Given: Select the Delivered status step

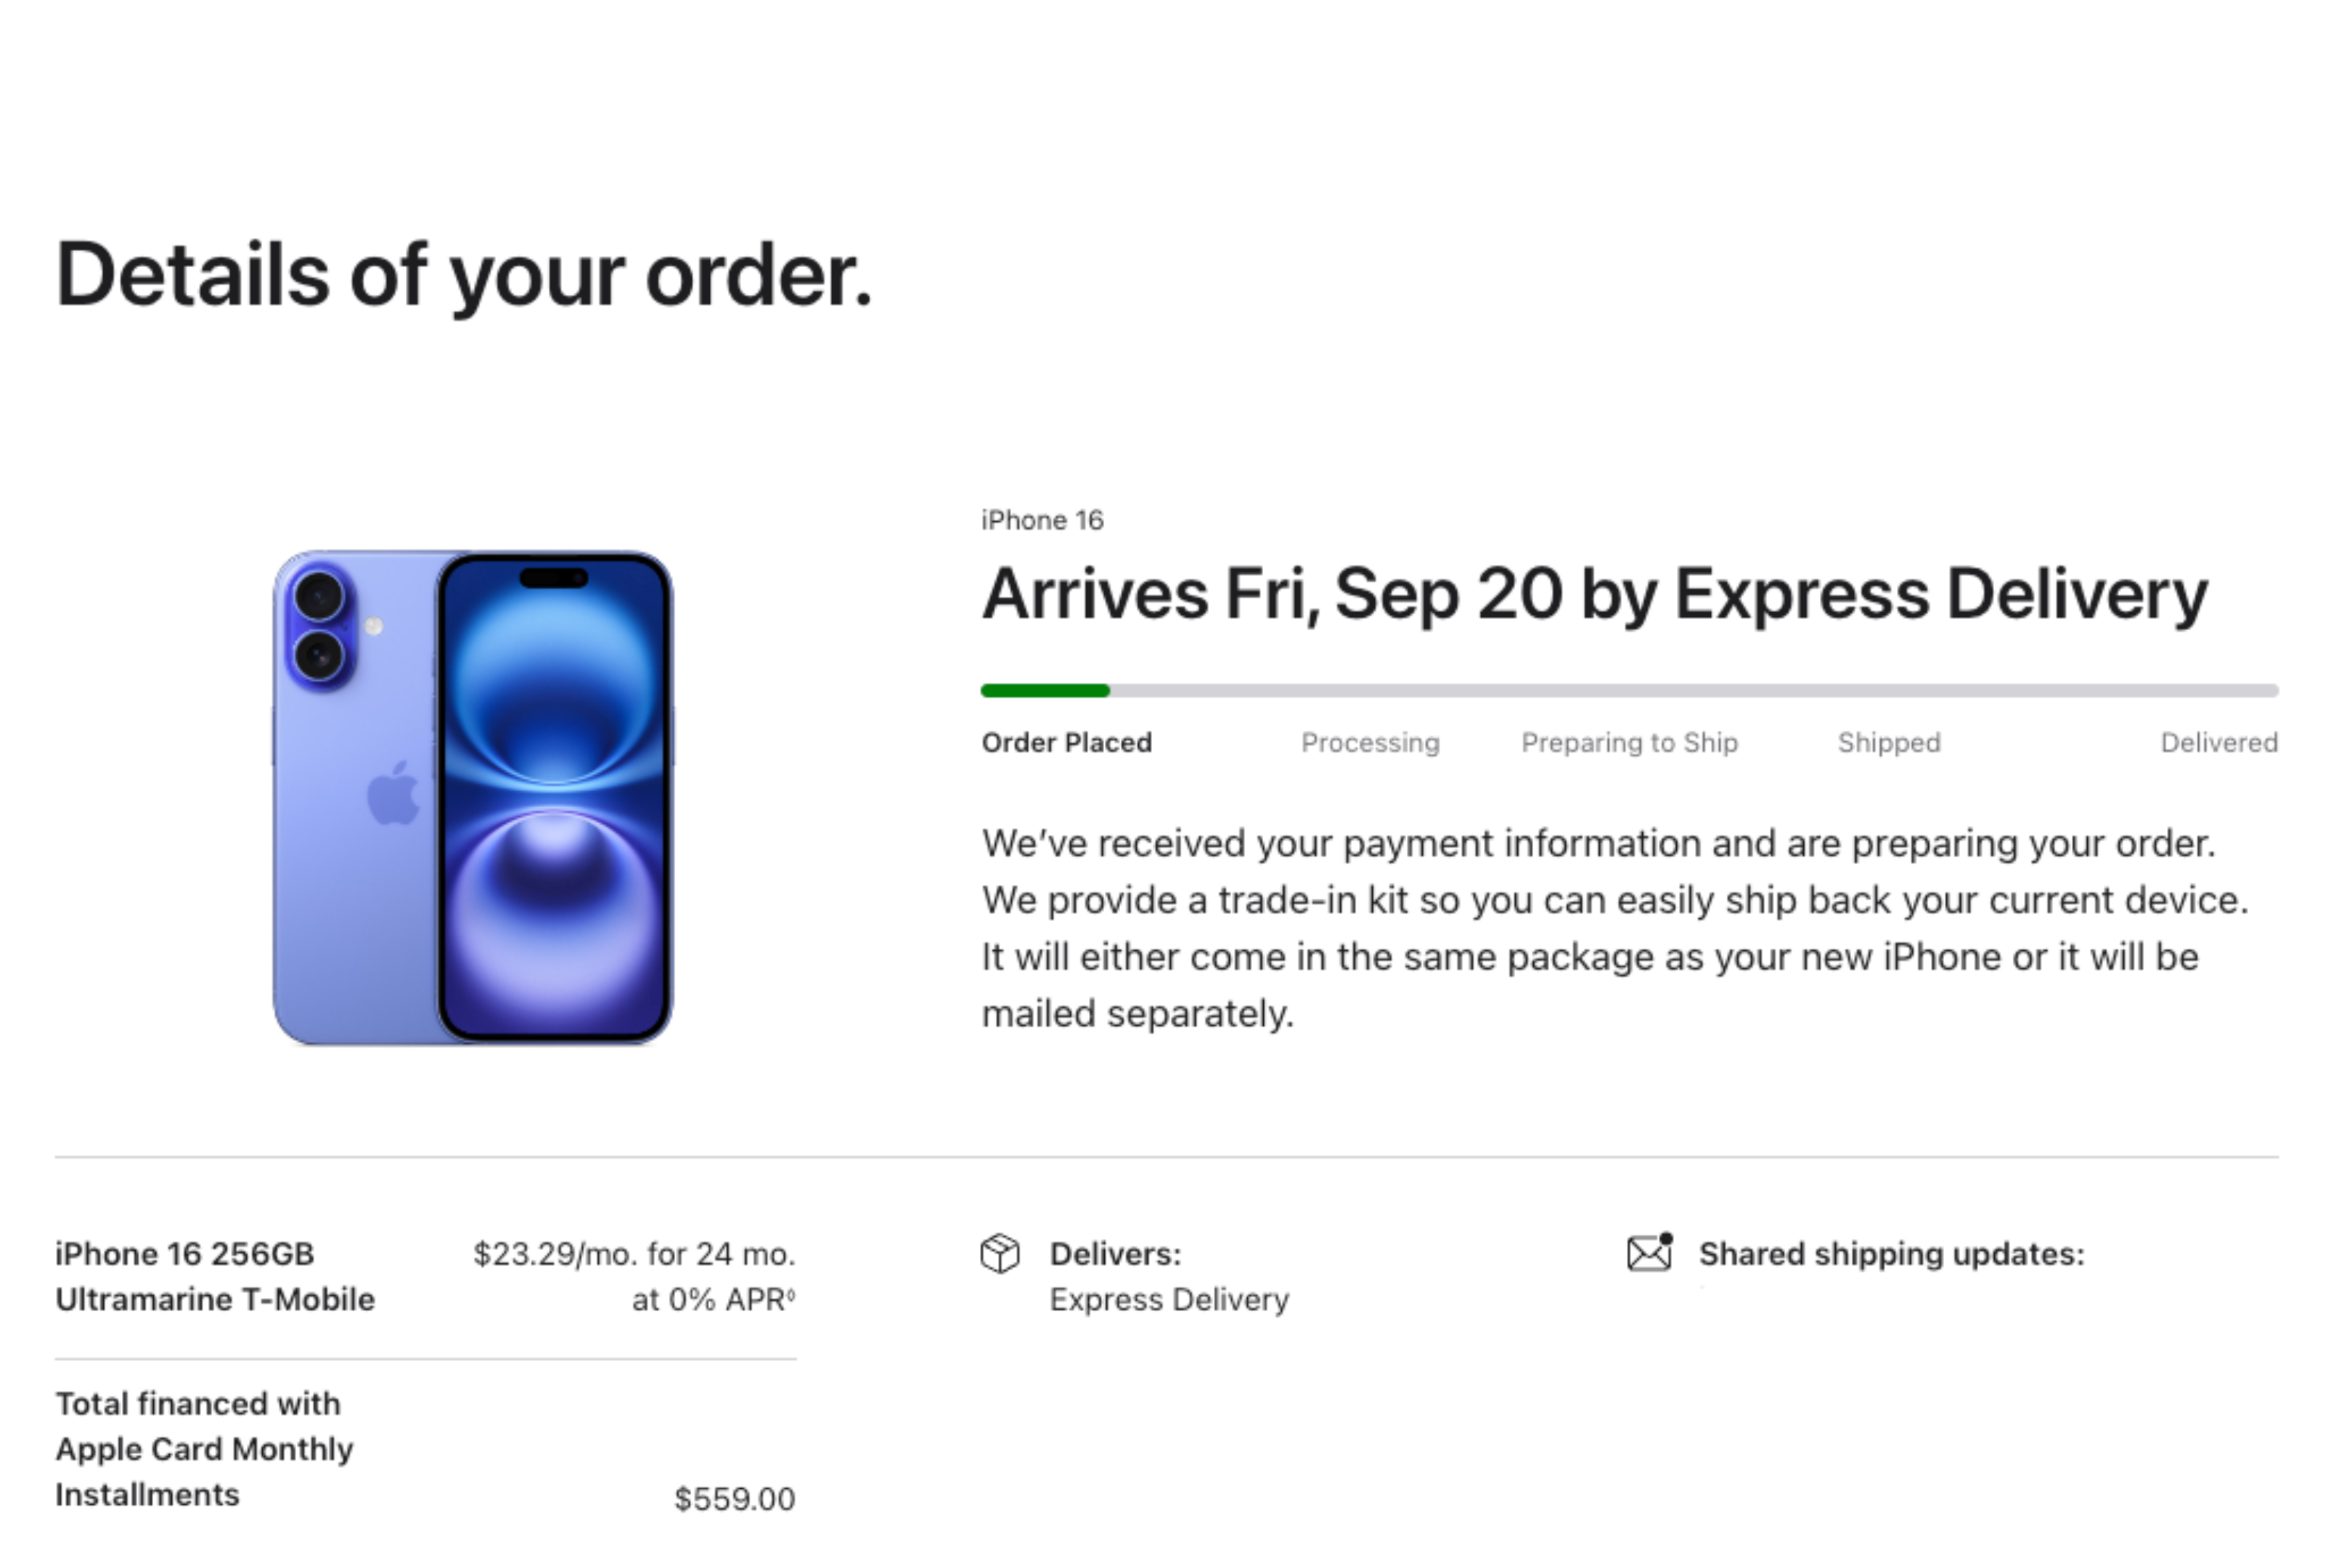Looking at the screenshot, I should [2218, 743].
